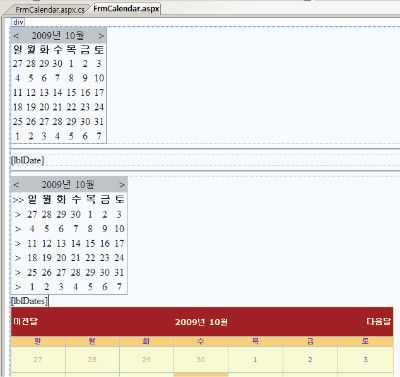Select week row starting with 27 Sunday
400x377 pixels.
[x=18, y=215]
